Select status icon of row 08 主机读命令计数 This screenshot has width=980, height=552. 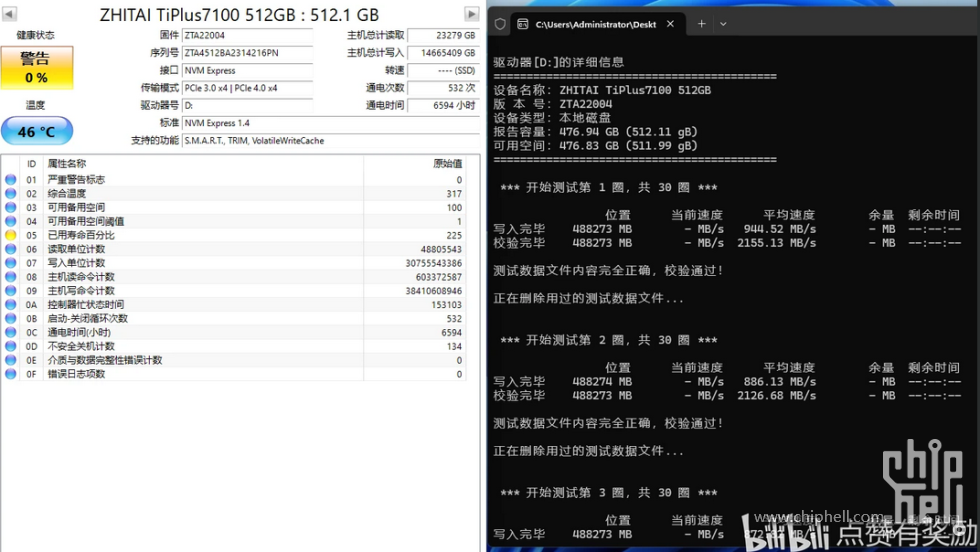11,276
